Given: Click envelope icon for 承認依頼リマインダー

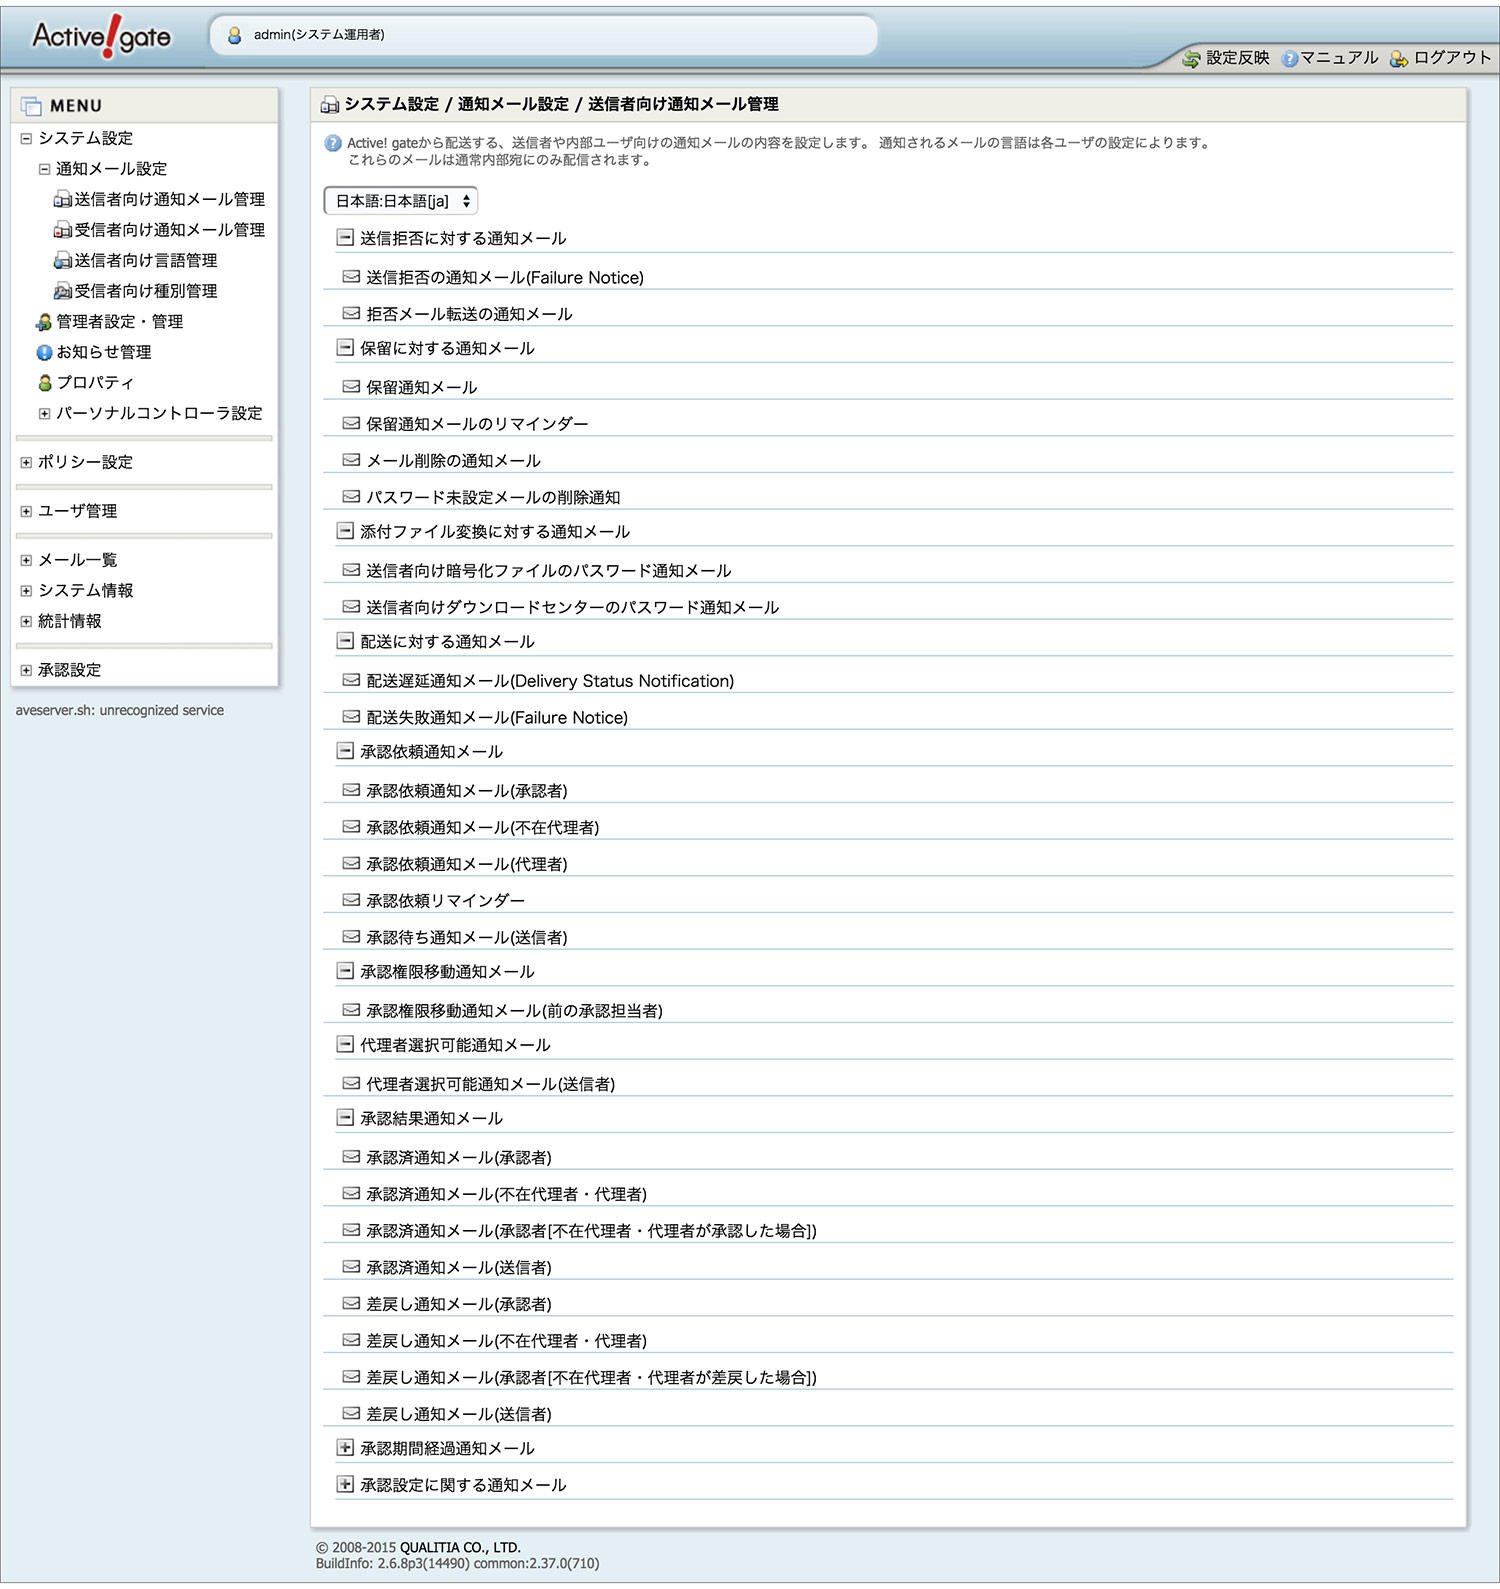Looking at the screenshot, I should click(351, 900).
